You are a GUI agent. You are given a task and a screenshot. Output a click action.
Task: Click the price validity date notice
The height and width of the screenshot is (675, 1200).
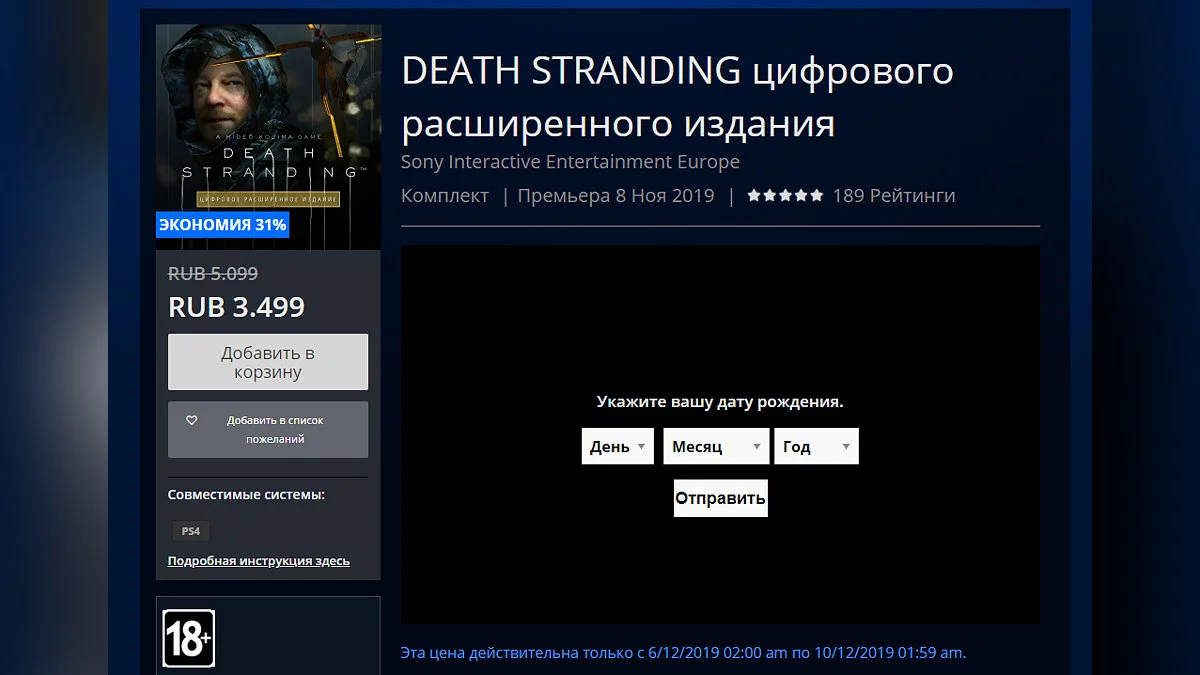[683, 653]
